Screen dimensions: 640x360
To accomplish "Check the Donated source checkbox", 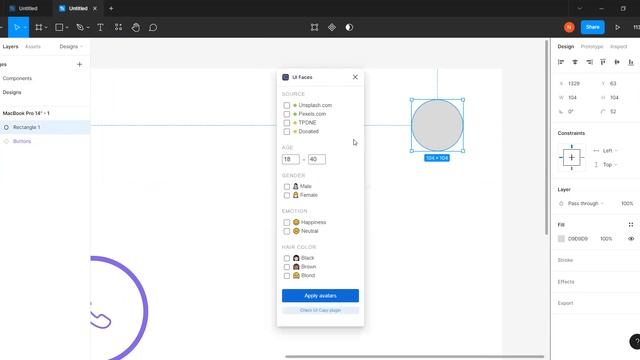I will click(x=287, y=131).
